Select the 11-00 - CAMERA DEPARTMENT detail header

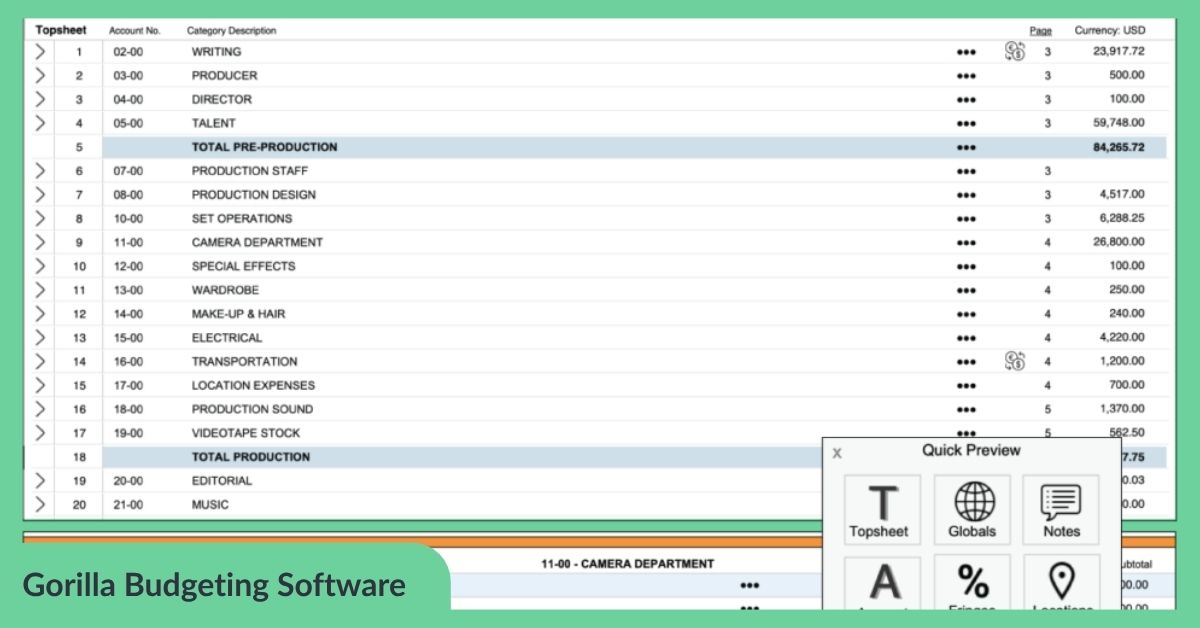tap(627, 564)
